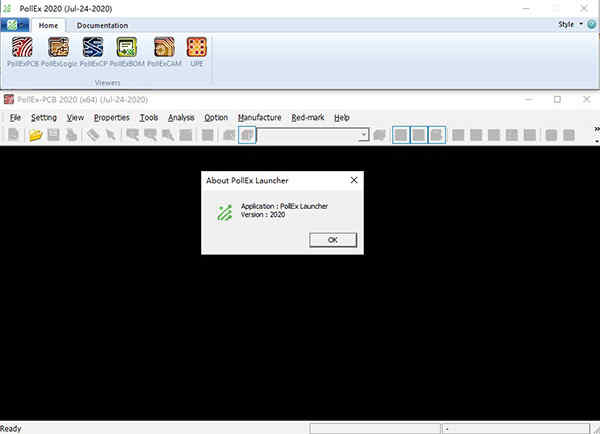Expand the layer combo box in toolbar
Image resolution: width=600 pixels, height=434 pixels.
[x=364, y=135]
